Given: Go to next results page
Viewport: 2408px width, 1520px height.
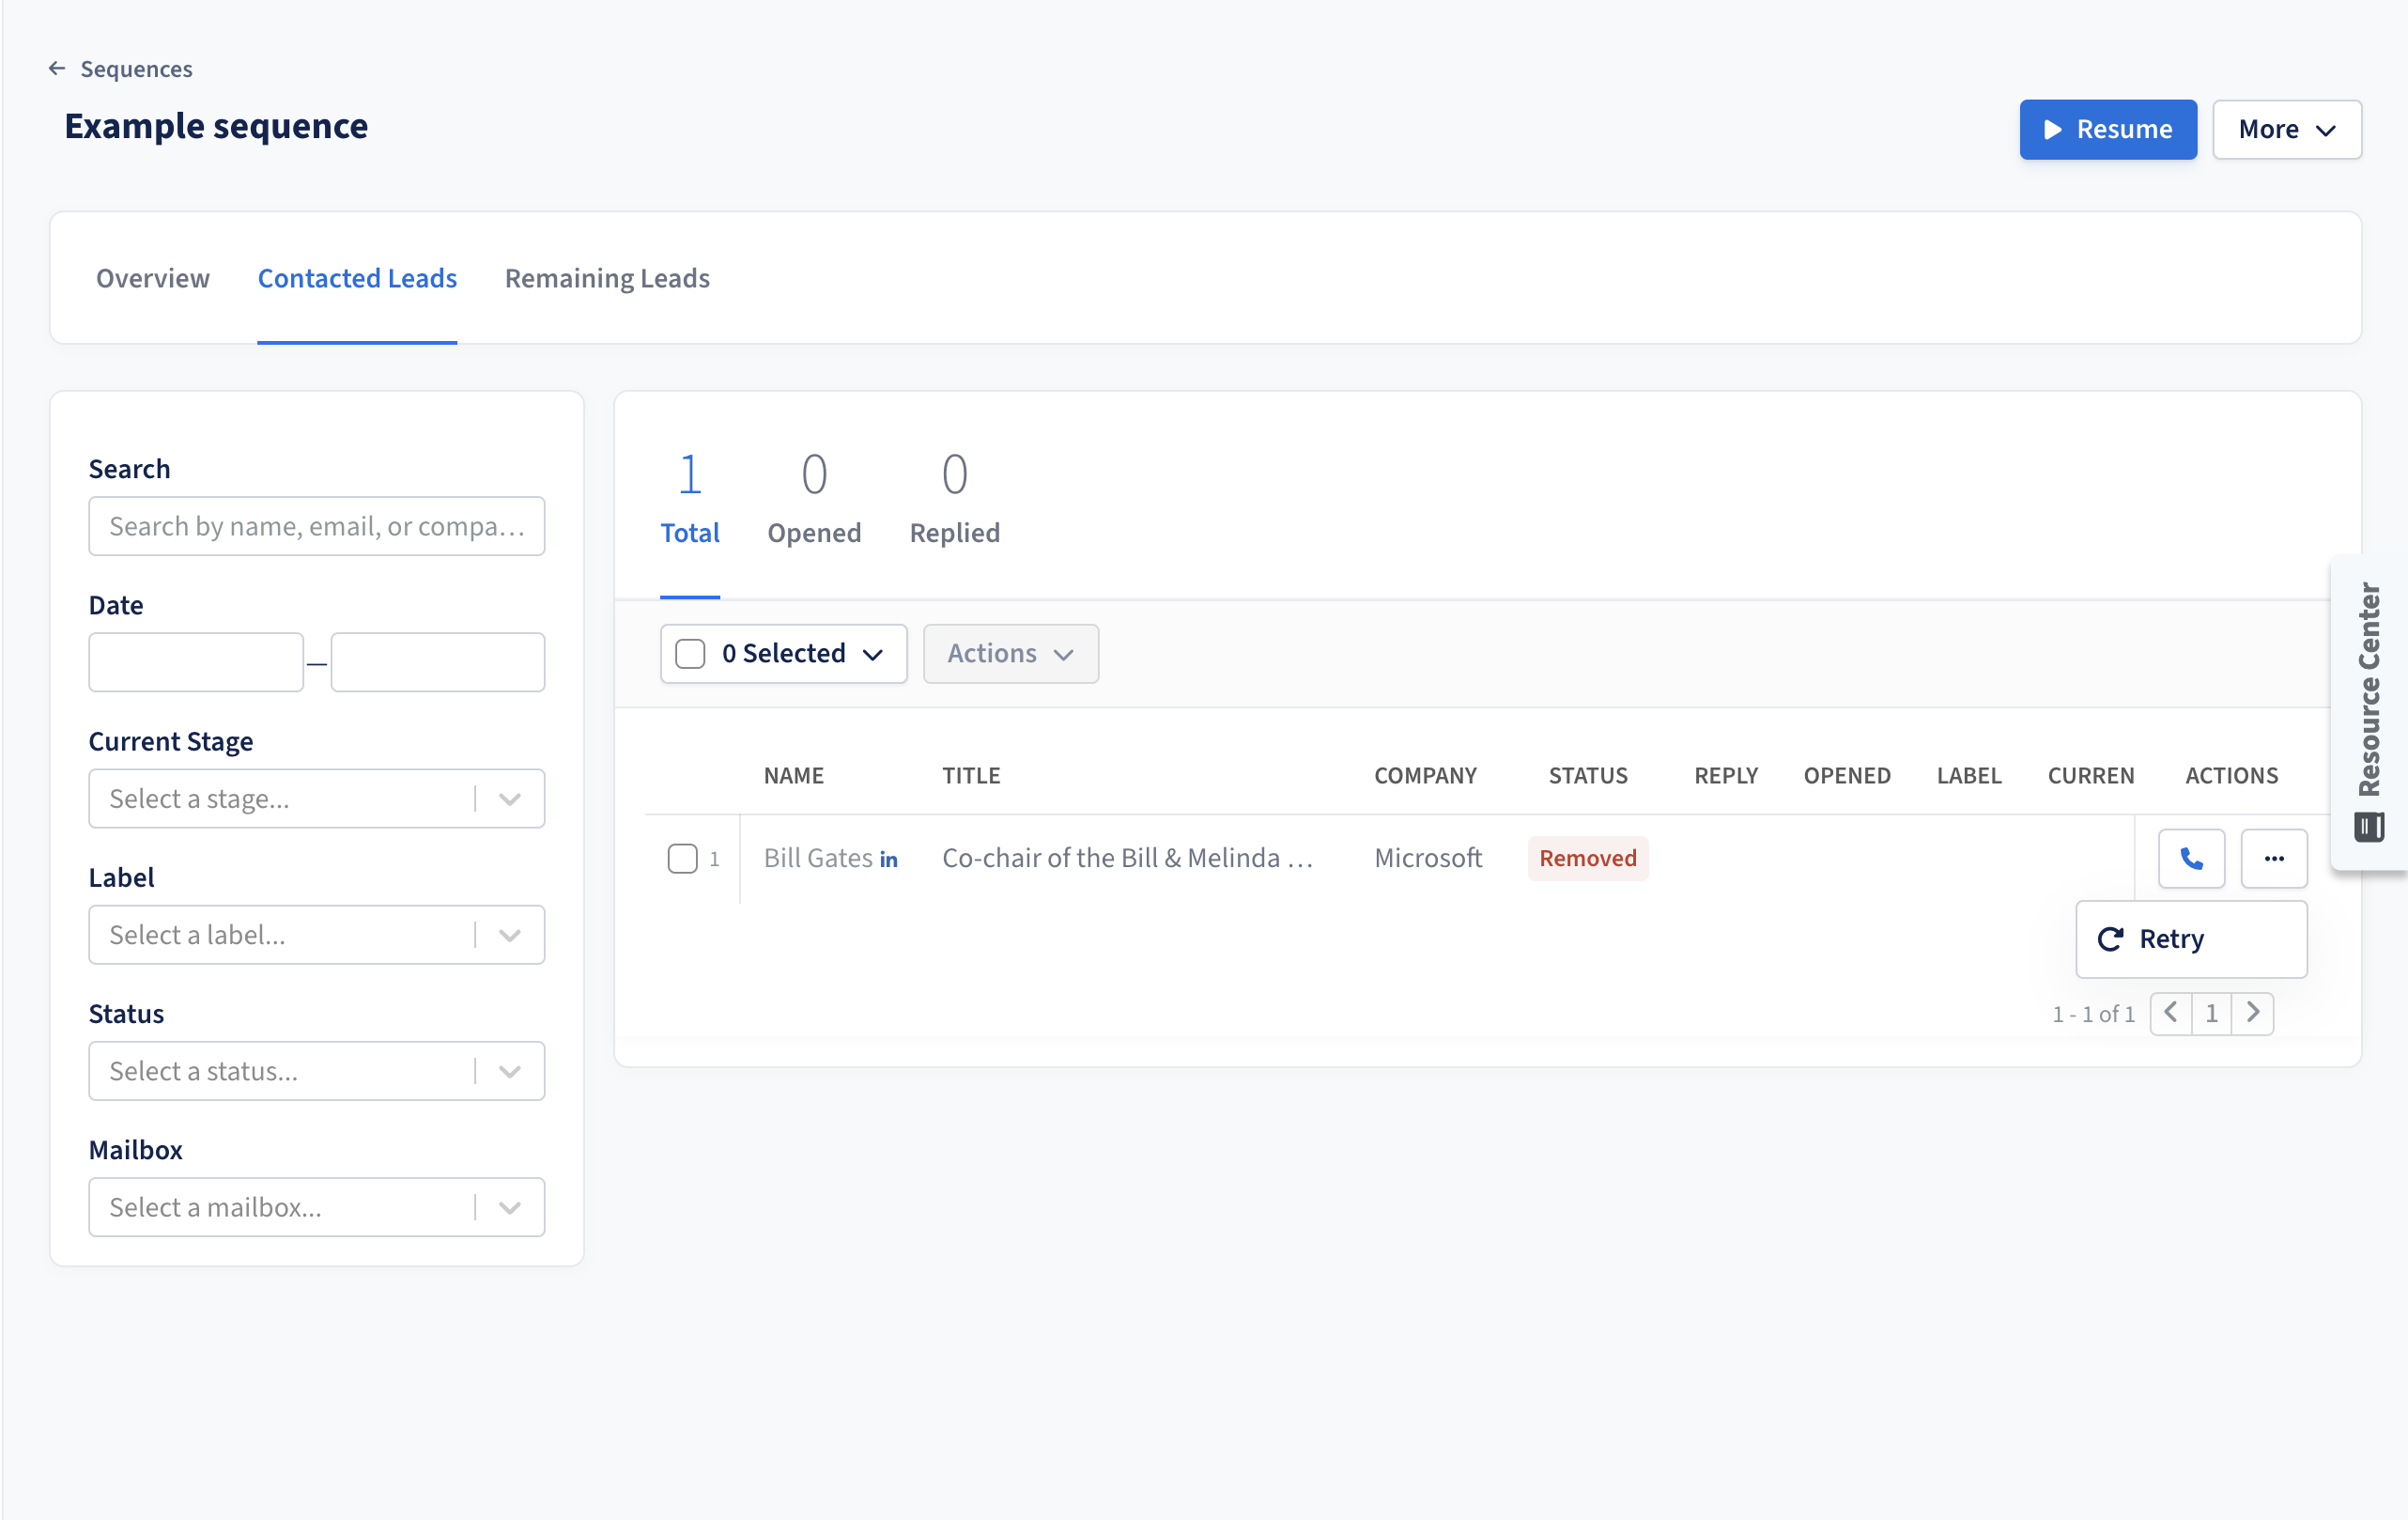Looking at the screenshot, I should [x=2253, y=1013].
